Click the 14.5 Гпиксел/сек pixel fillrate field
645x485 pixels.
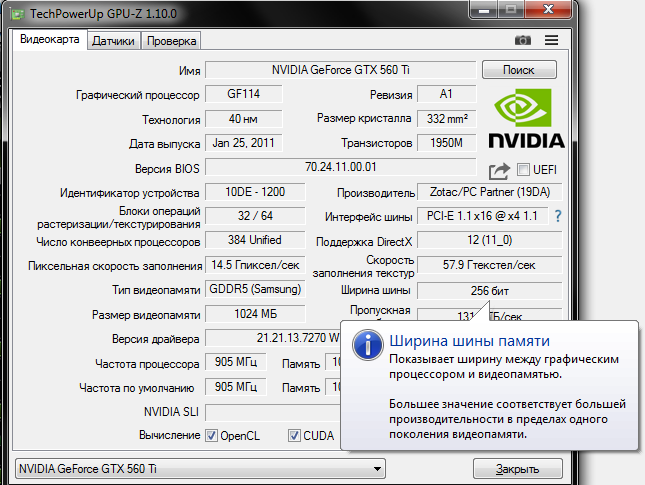click(255, 265)
